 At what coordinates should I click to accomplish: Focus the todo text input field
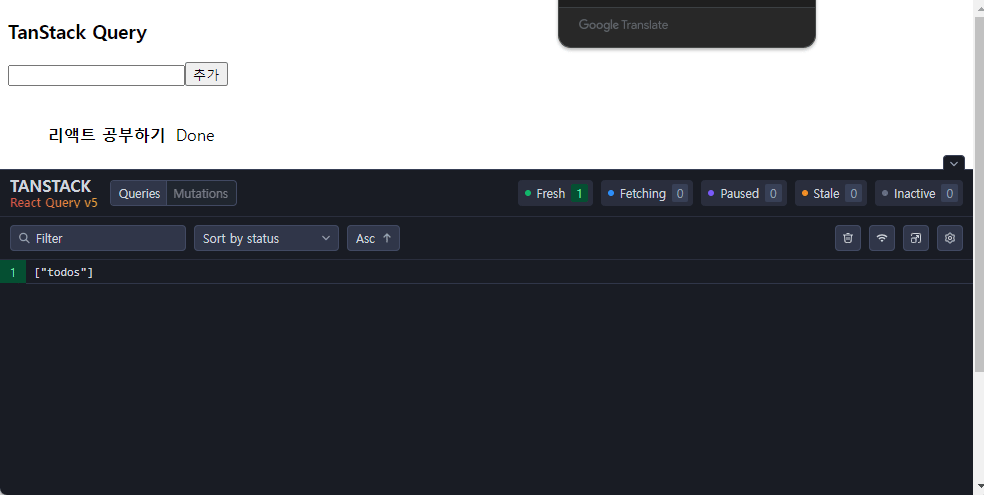(x=96, y=75)
